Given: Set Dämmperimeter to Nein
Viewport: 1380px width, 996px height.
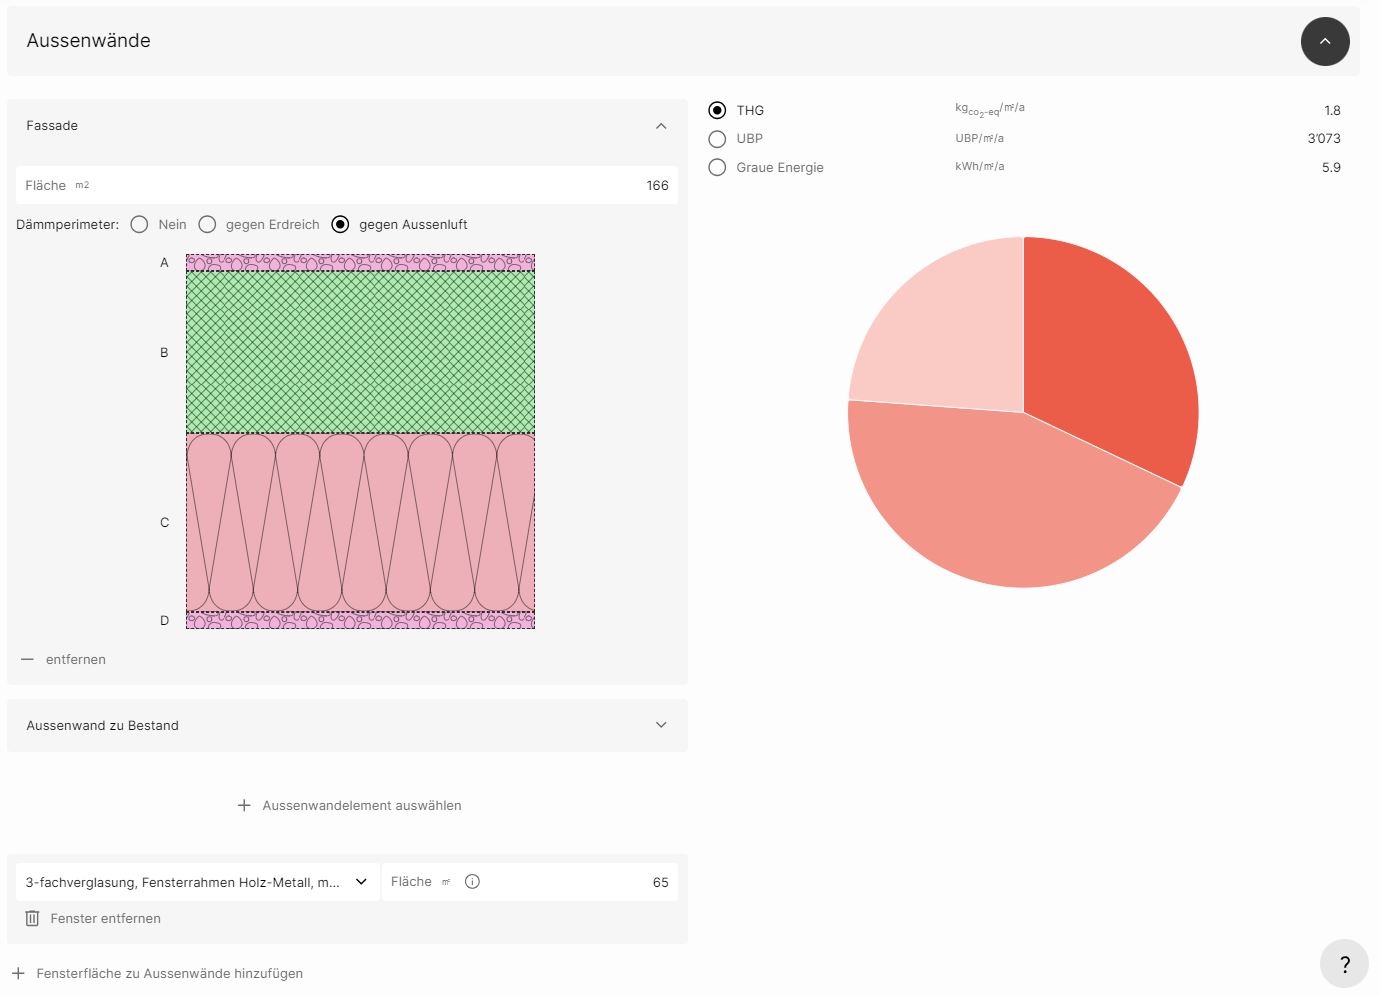Looking at the screenshot, I should point(139,224).
